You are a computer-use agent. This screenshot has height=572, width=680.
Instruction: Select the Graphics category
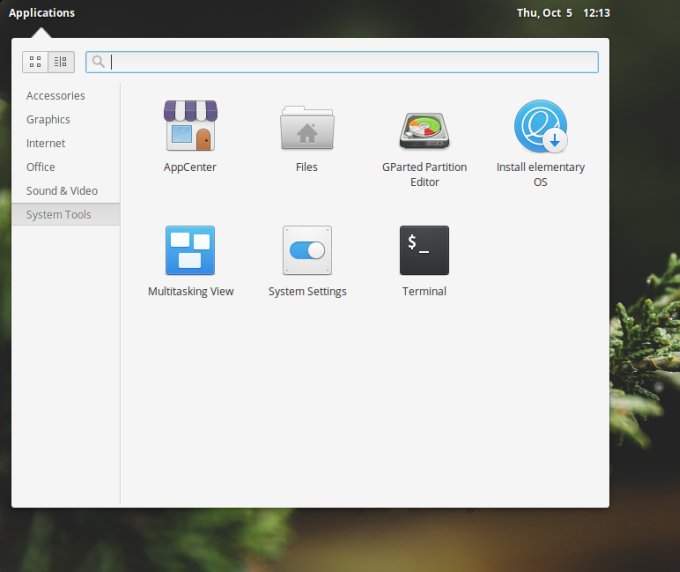pos(65,119)
